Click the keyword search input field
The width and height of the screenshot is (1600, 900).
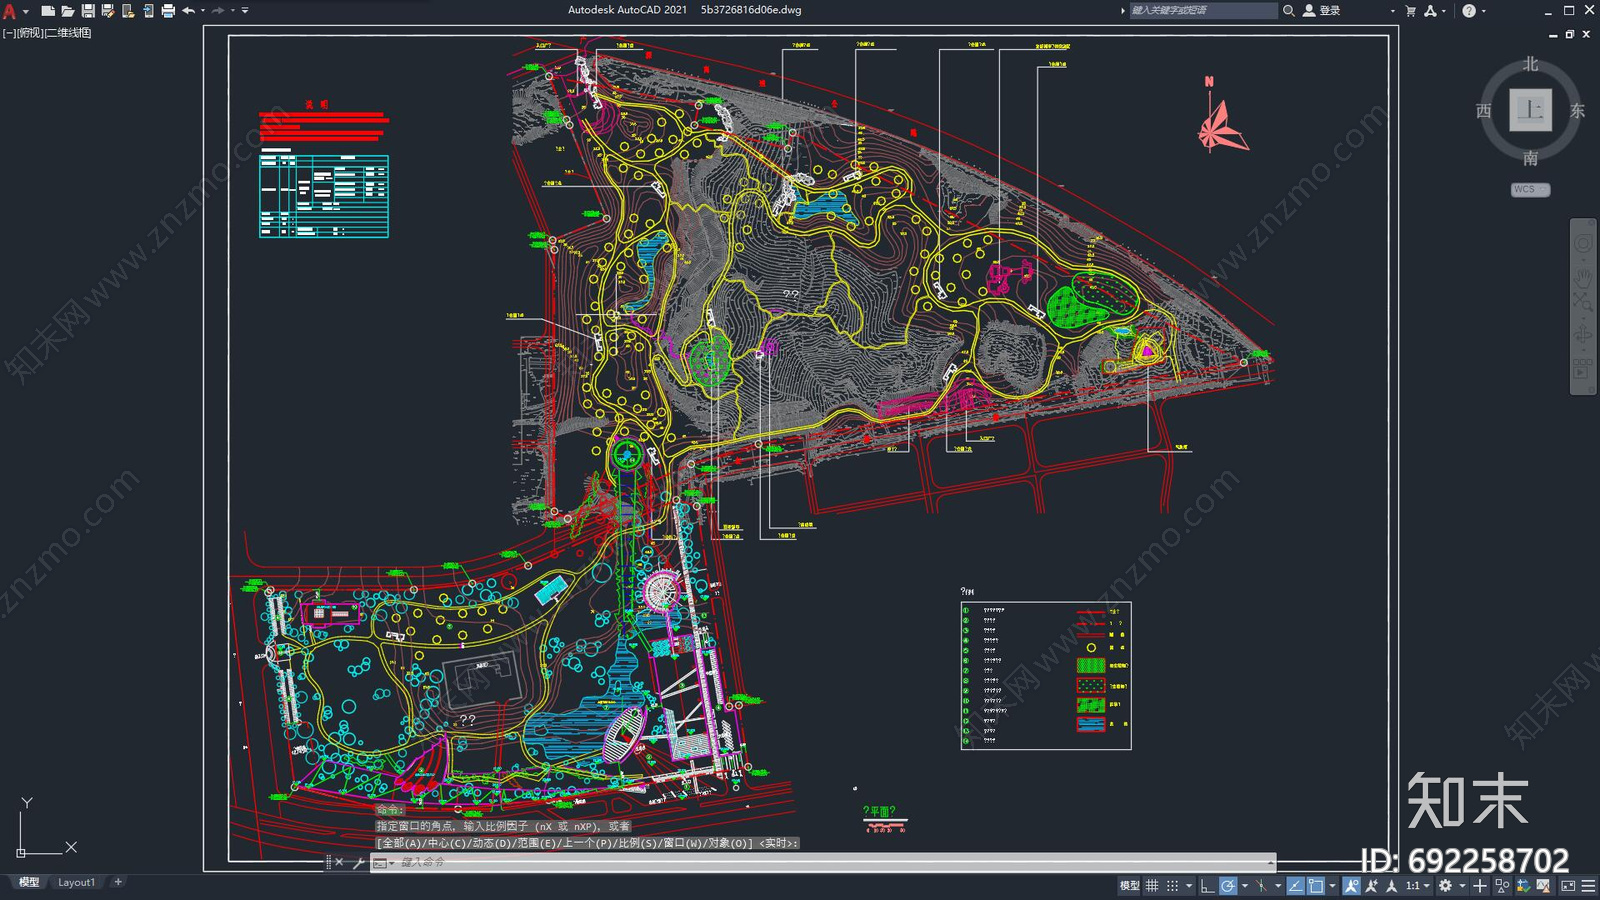click(x=1202, y=11)
